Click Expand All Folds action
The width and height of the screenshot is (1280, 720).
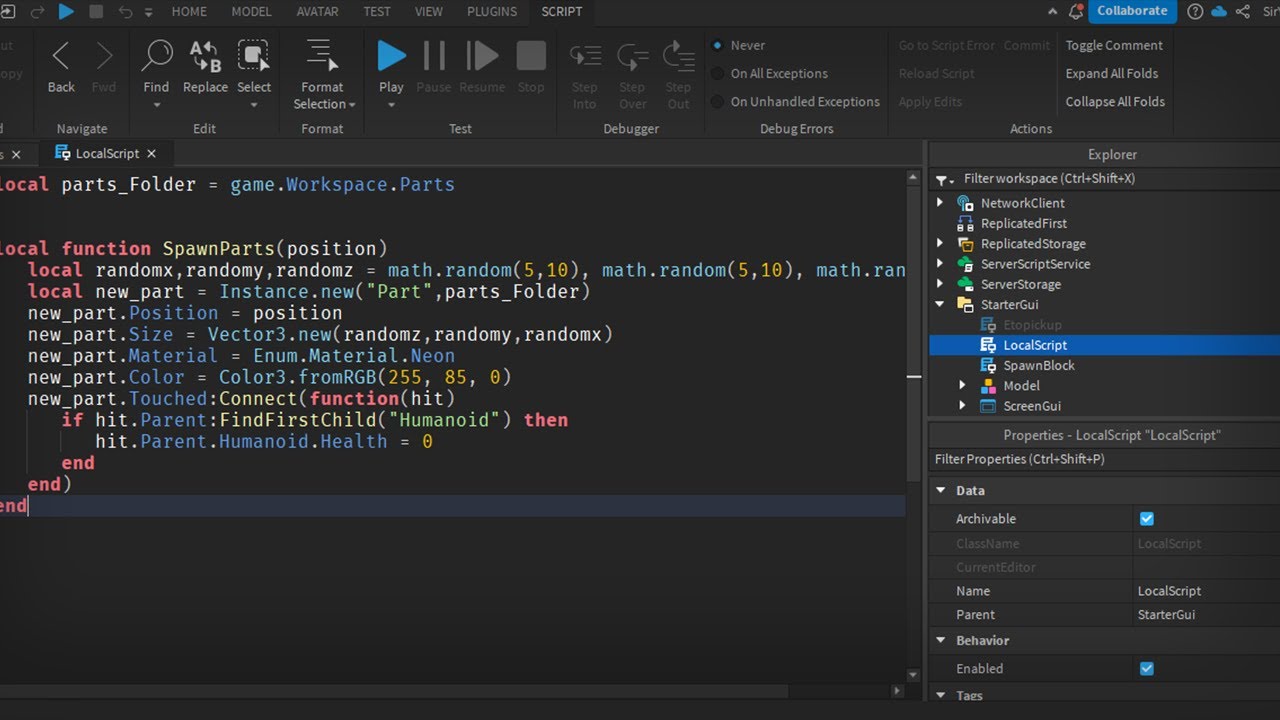point(1112,73)
